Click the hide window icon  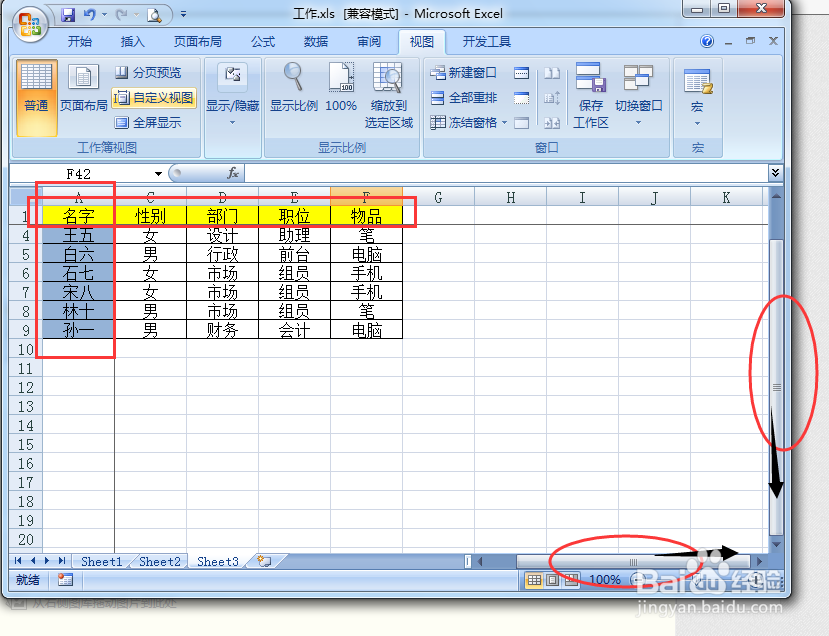[x=521, y=98]
